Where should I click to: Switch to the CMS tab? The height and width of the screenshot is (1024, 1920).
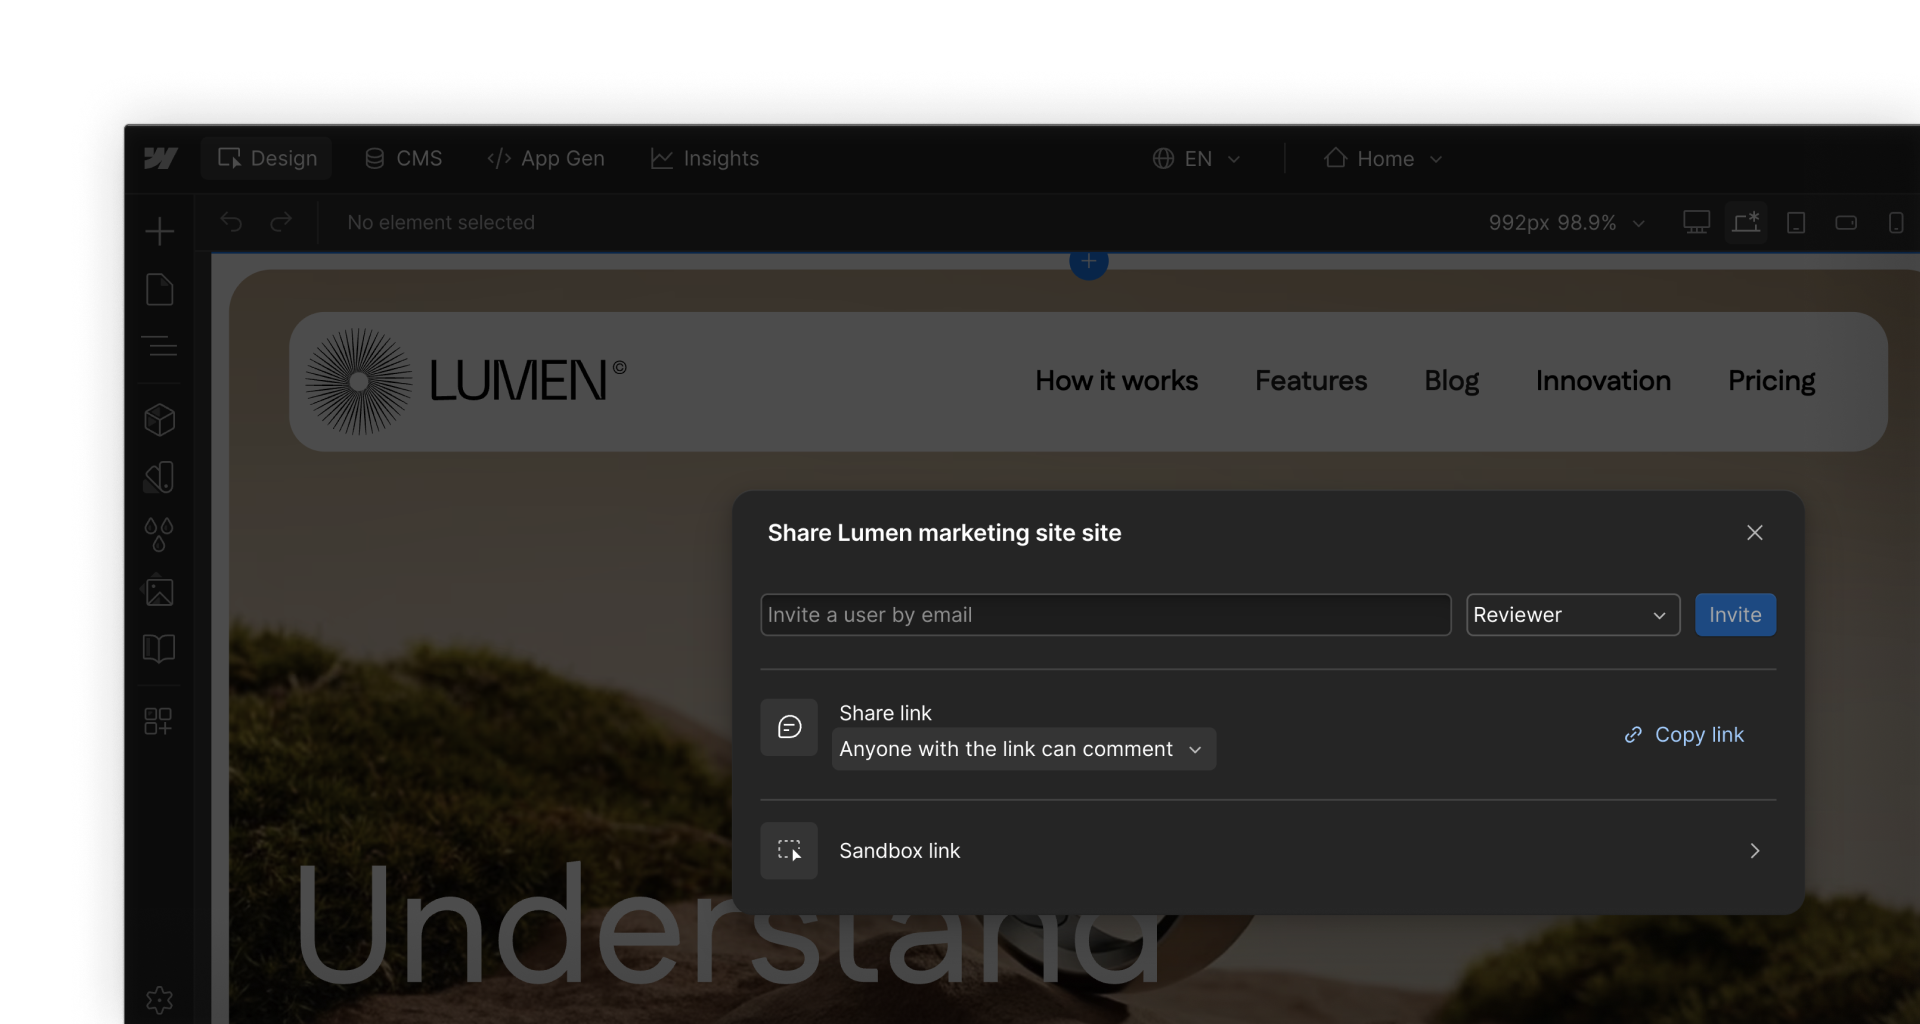click(x=402, y=158)
